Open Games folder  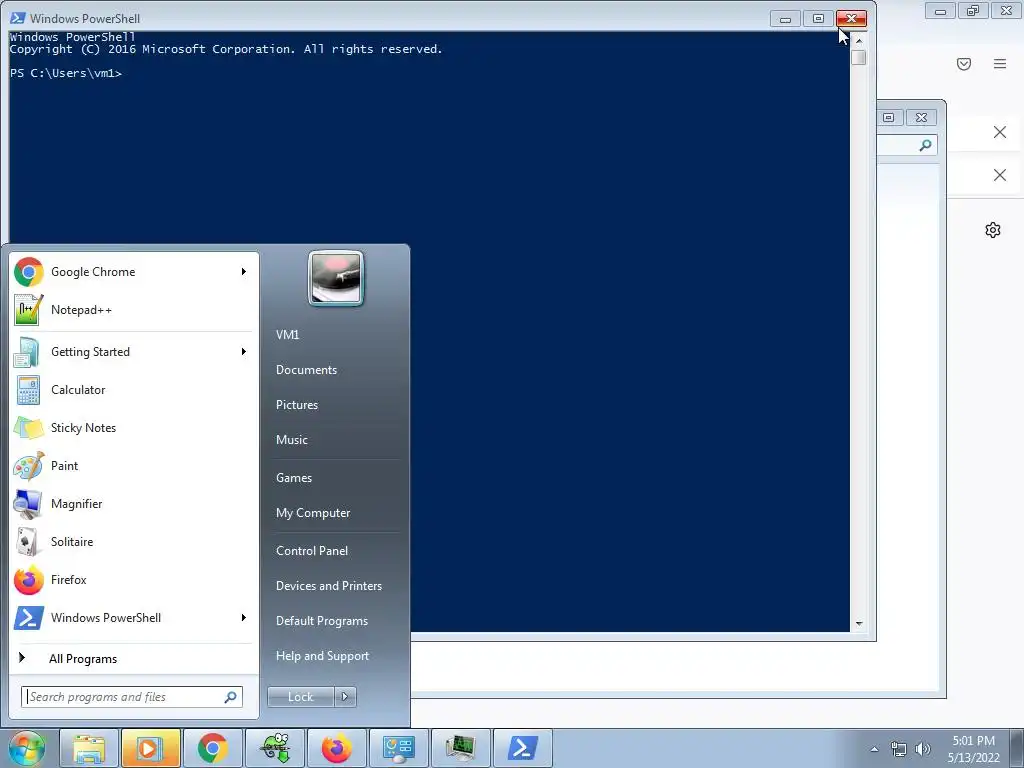pos(294,478)
